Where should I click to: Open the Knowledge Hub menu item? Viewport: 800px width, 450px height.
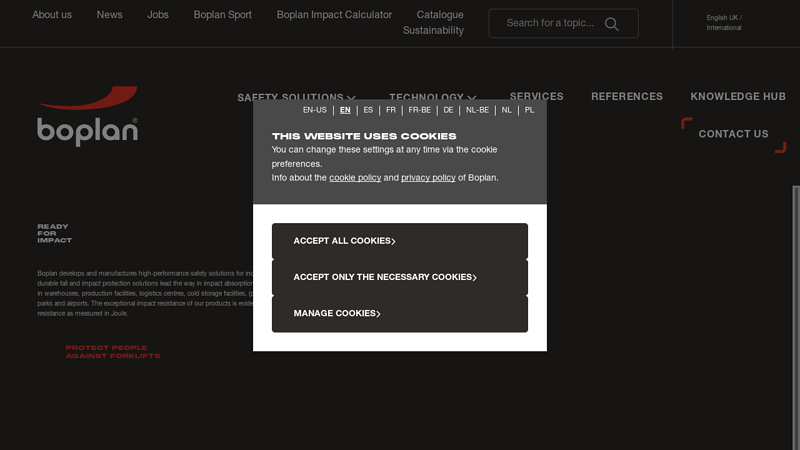coord(738,96)
